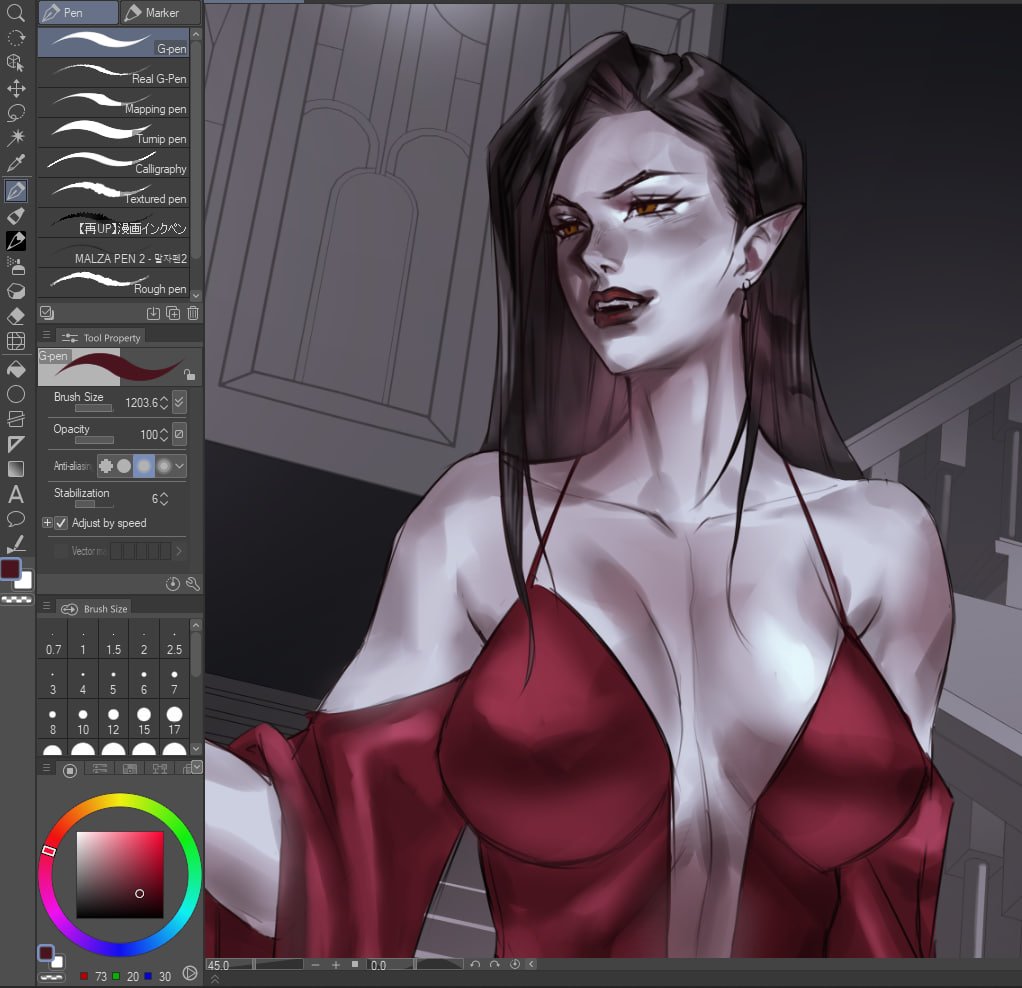Open the Tool Property panel menu
Image resolution: width=1022 pixels, height=988 pixels.
tap(47, 337)
